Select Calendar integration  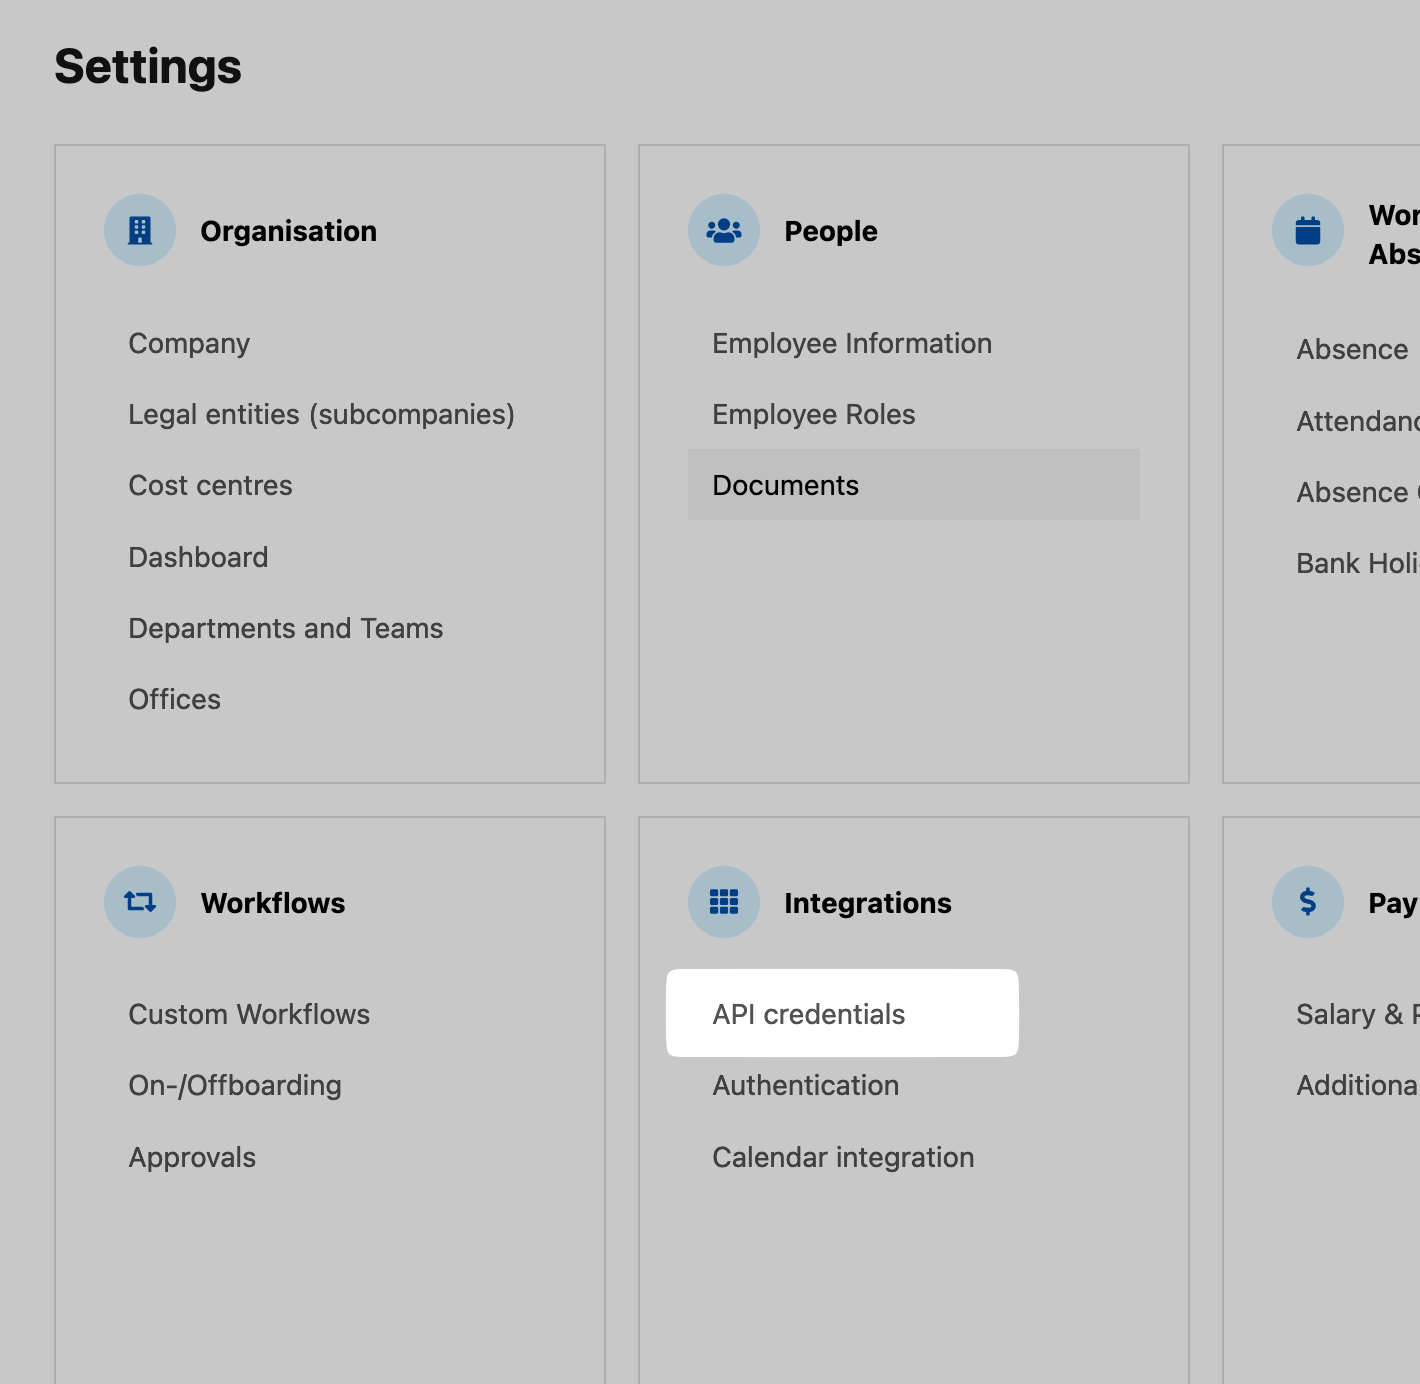(x=842, y=1157)
